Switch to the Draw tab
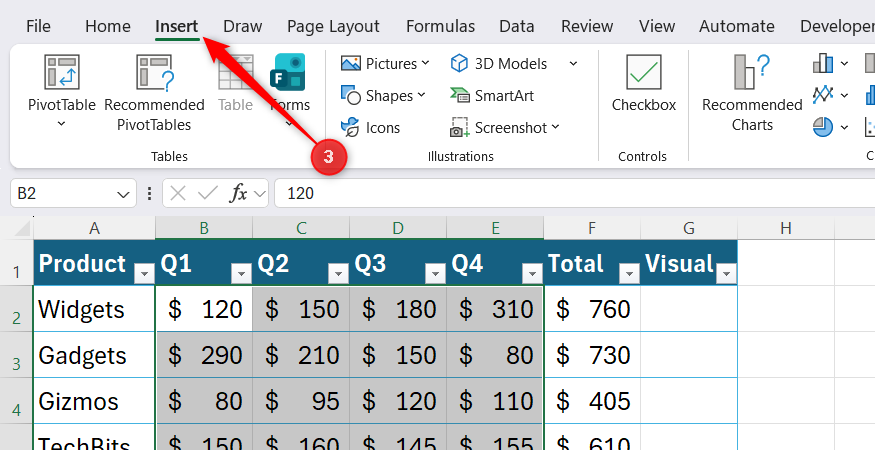The height and width of the screenshot is (450, 875). pos(243,26)
